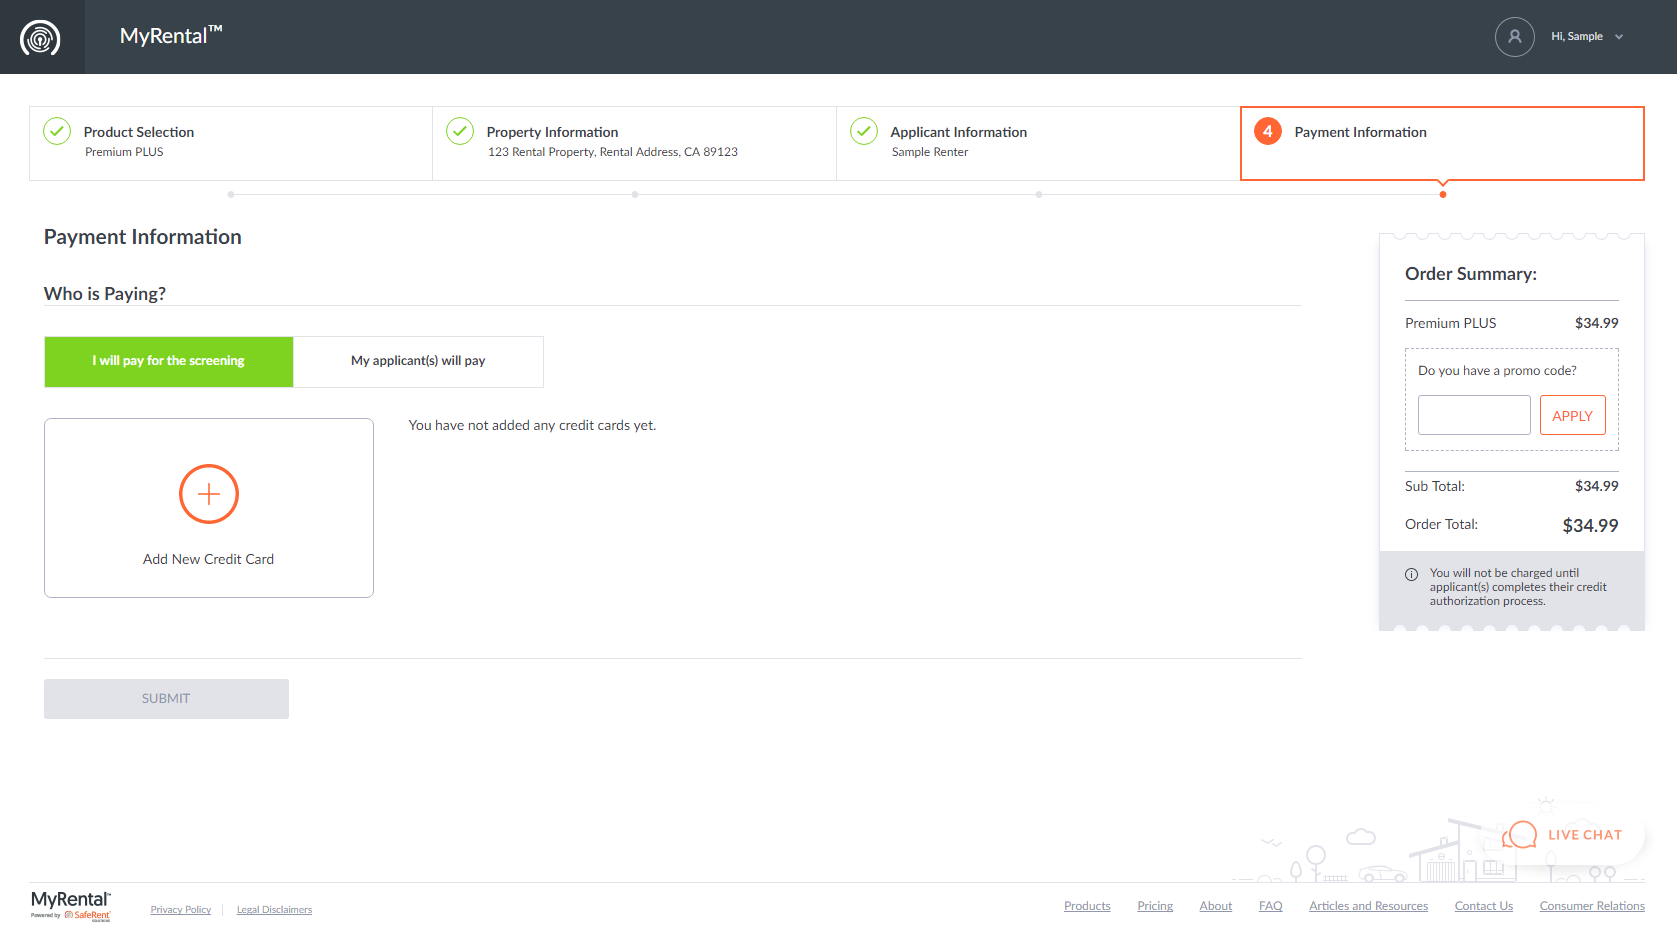Select "I will pay for the screening"
Image resolution: width=1677 pixels, height=928 pixels.
pyautogui.click(x=169, y=361)
